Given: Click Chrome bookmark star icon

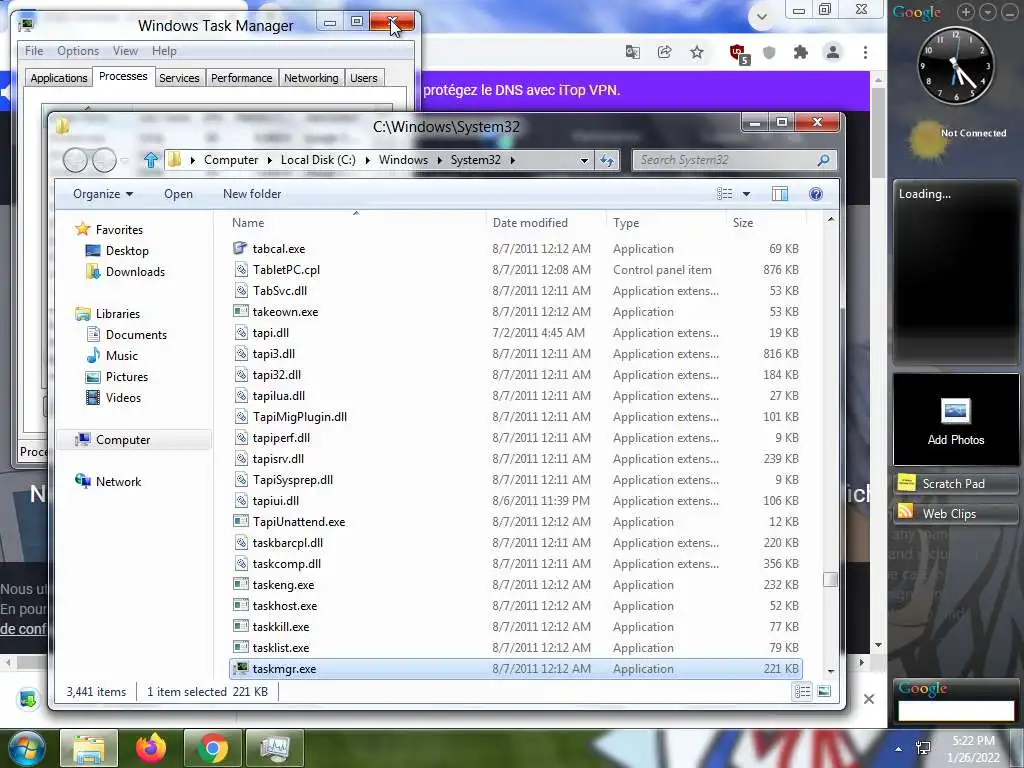Looking at the screenshot, I should pyautogui.click(x=697, y=52).
